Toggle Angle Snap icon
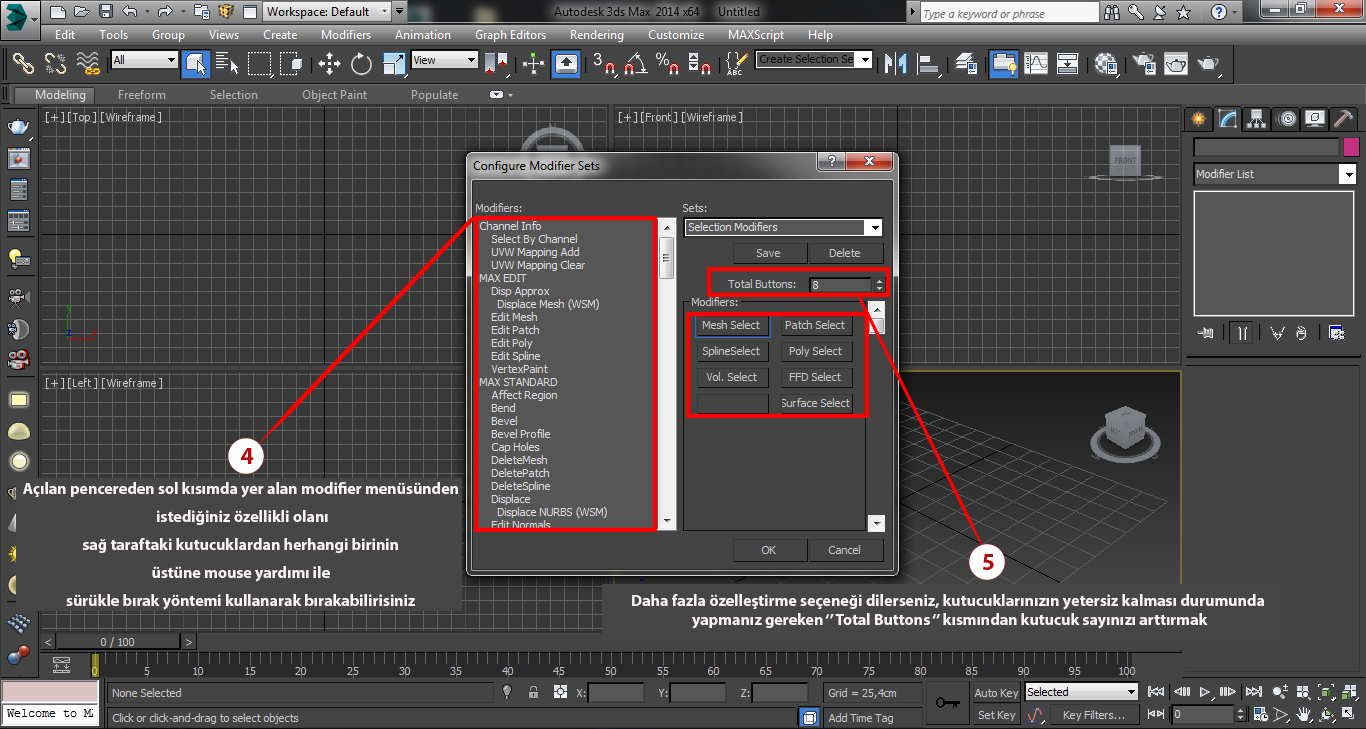The image size is (1366, 729). 635,63
